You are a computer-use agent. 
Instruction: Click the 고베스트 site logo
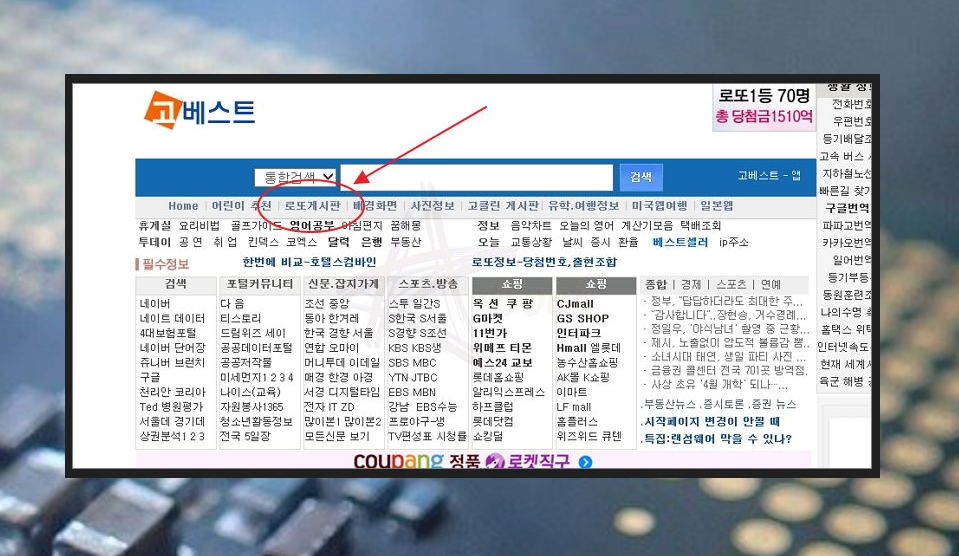pos(199,111)
